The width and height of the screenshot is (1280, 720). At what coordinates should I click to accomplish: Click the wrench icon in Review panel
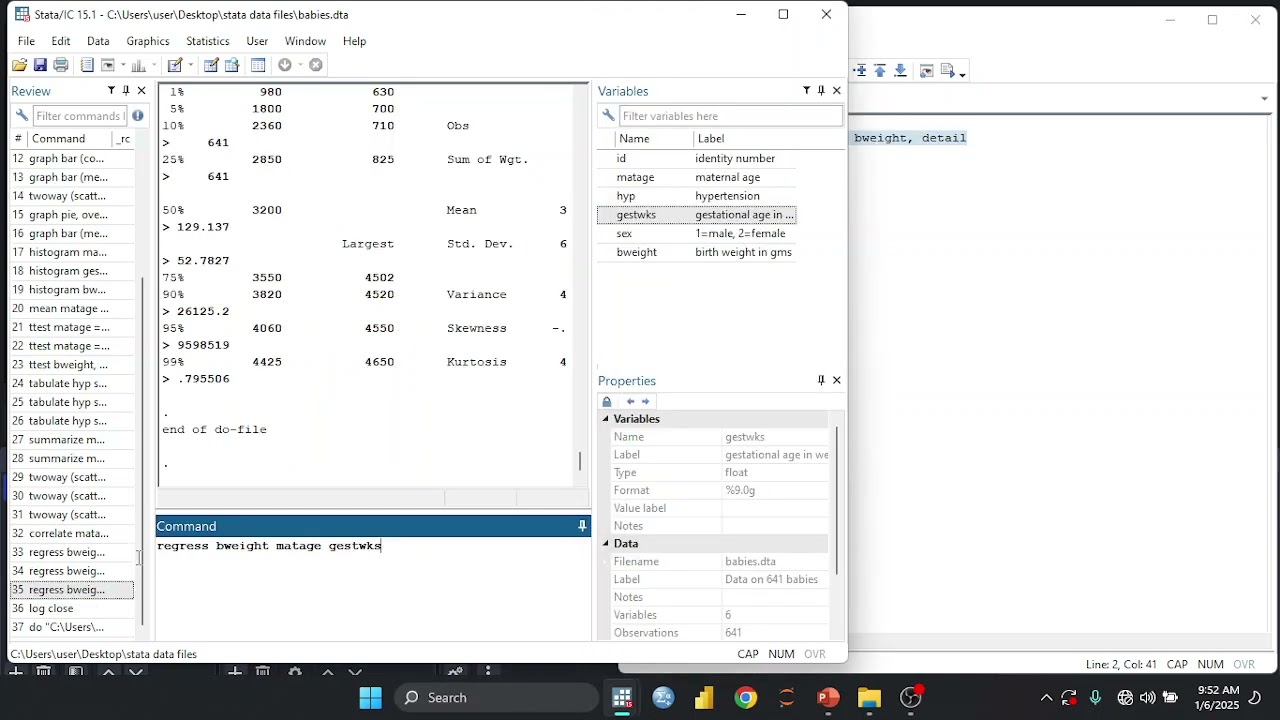[22, 116]
